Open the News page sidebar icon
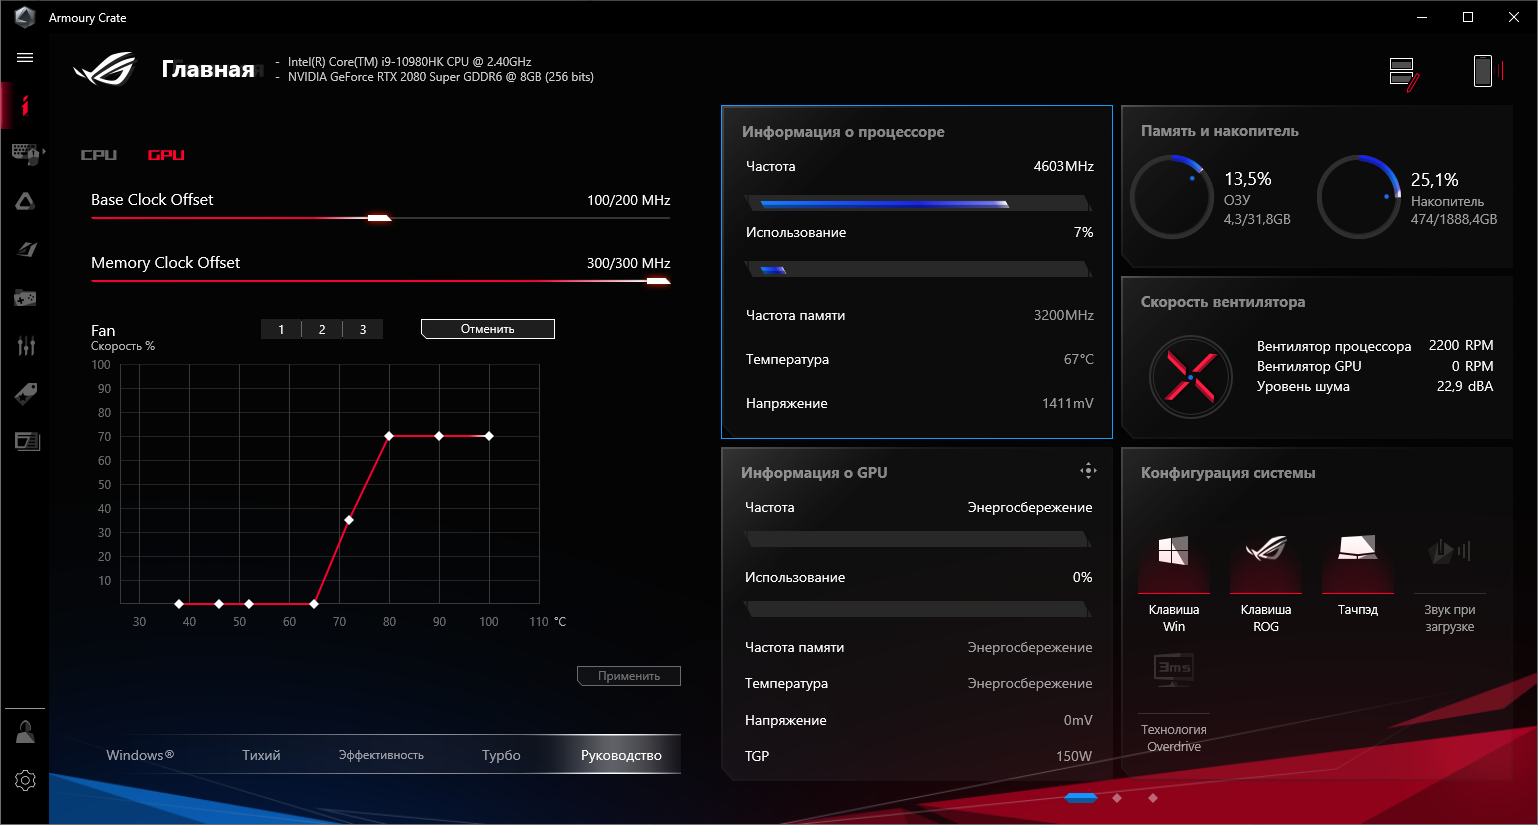1538x825 pixels. (x=27, y=441)
